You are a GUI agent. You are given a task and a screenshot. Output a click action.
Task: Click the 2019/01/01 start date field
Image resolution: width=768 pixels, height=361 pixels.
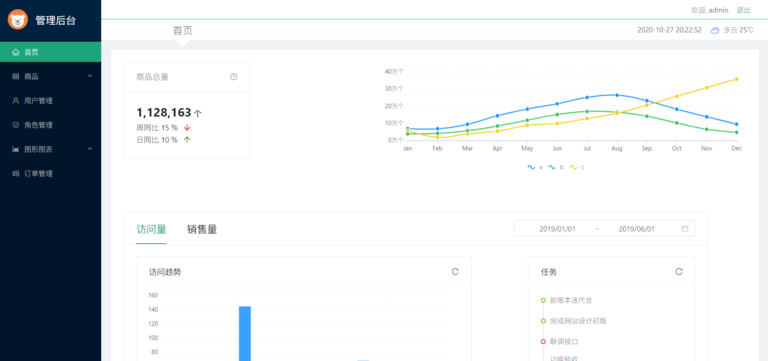click(557, 229)
